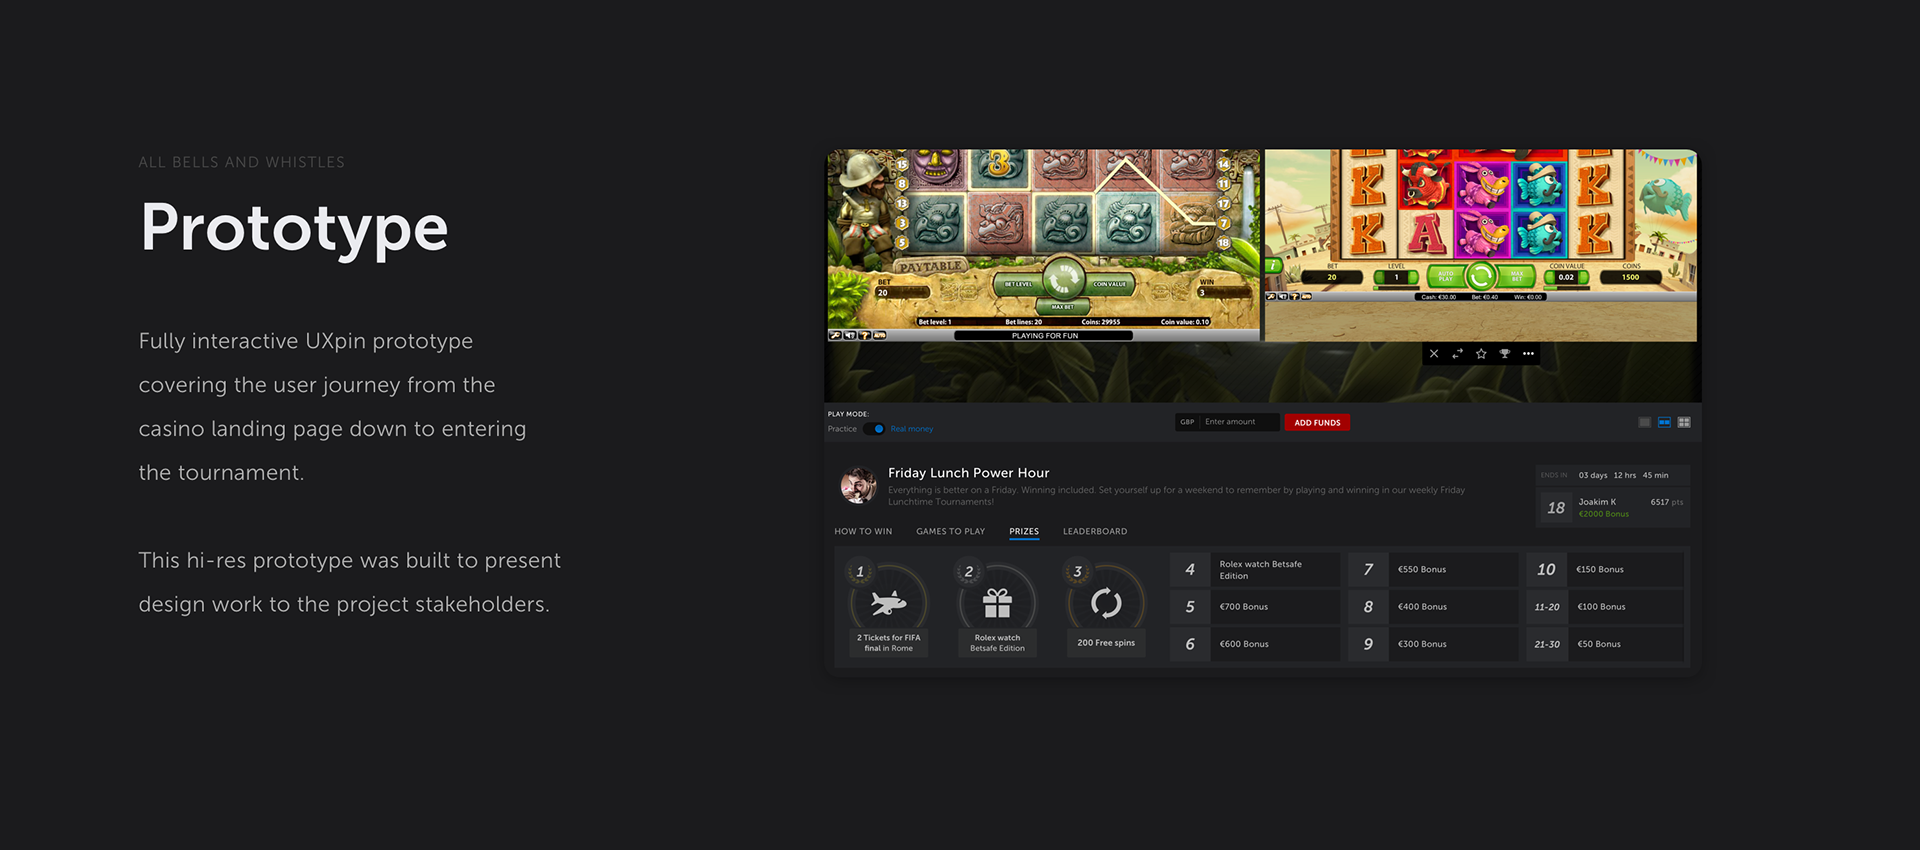Click '2 Tickets for FIFA final in Rome'
This screenshot has height=850, width=1920.
point(889,643)
